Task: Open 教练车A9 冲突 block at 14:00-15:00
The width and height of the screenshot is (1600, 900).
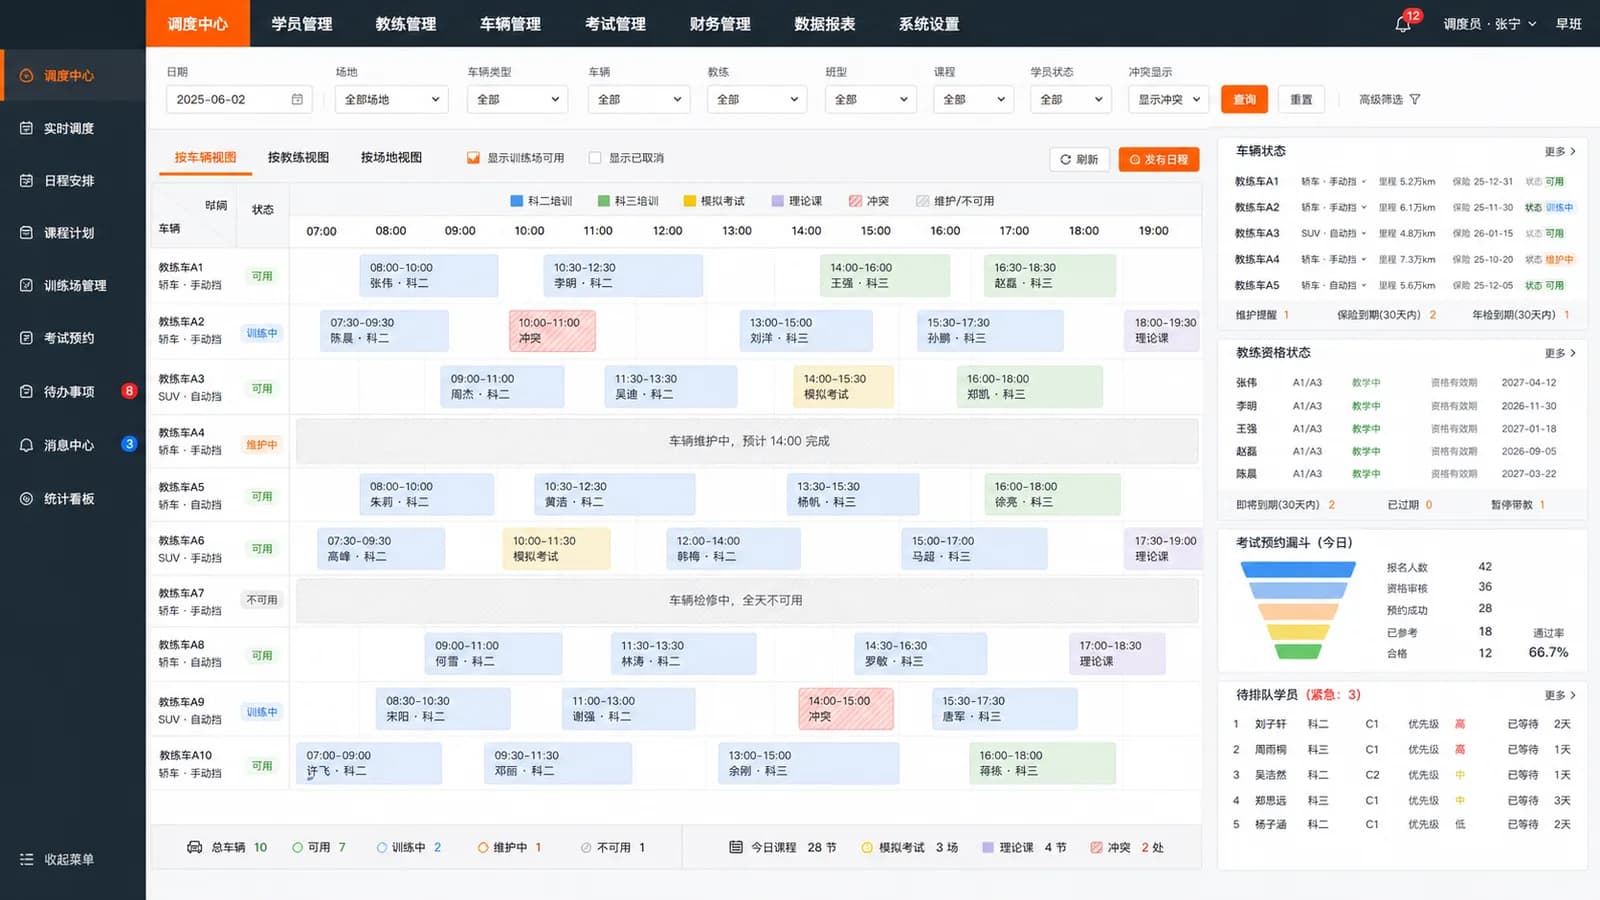Action: [x=846, y=709]
